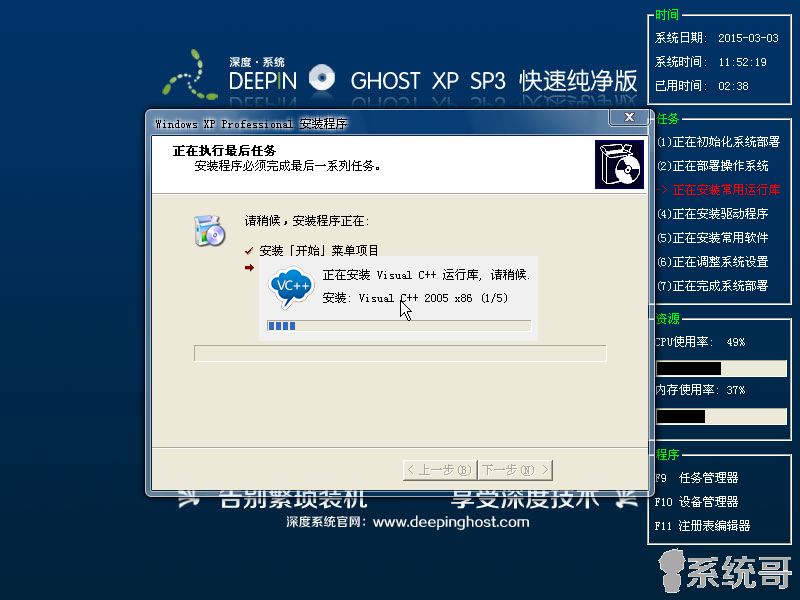
Task: Click the text 安装「开始」菜单项目
Action: pos(319,251)
